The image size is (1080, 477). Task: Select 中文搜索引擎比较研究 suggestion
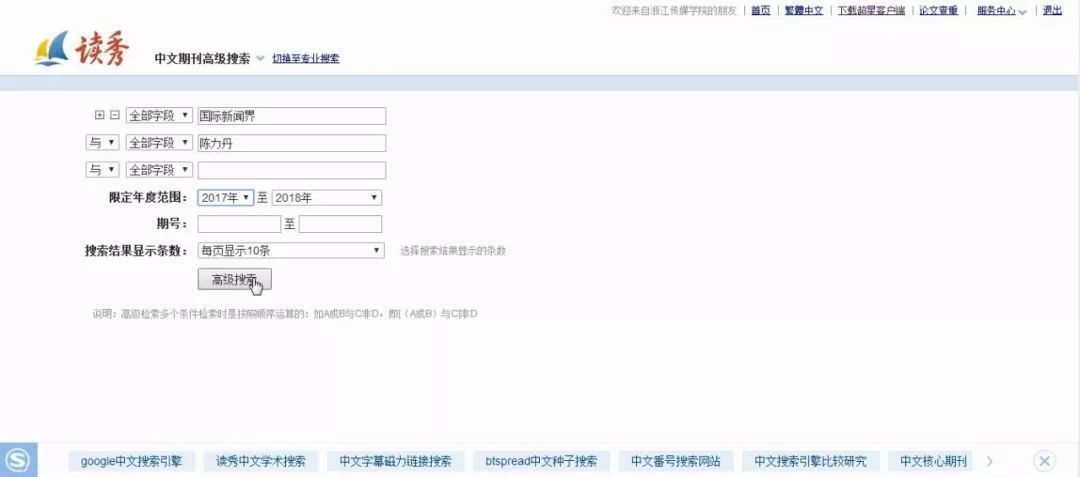click(x=810, y=461)
